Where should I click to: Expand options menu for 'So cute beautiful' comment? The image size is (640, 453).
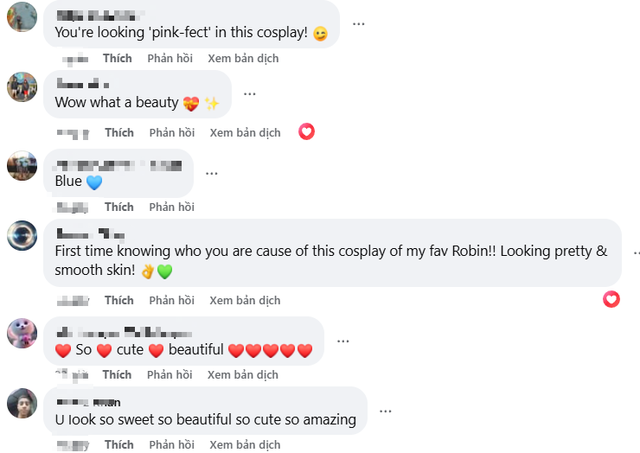pyautogui.click(x=343, y=341)
